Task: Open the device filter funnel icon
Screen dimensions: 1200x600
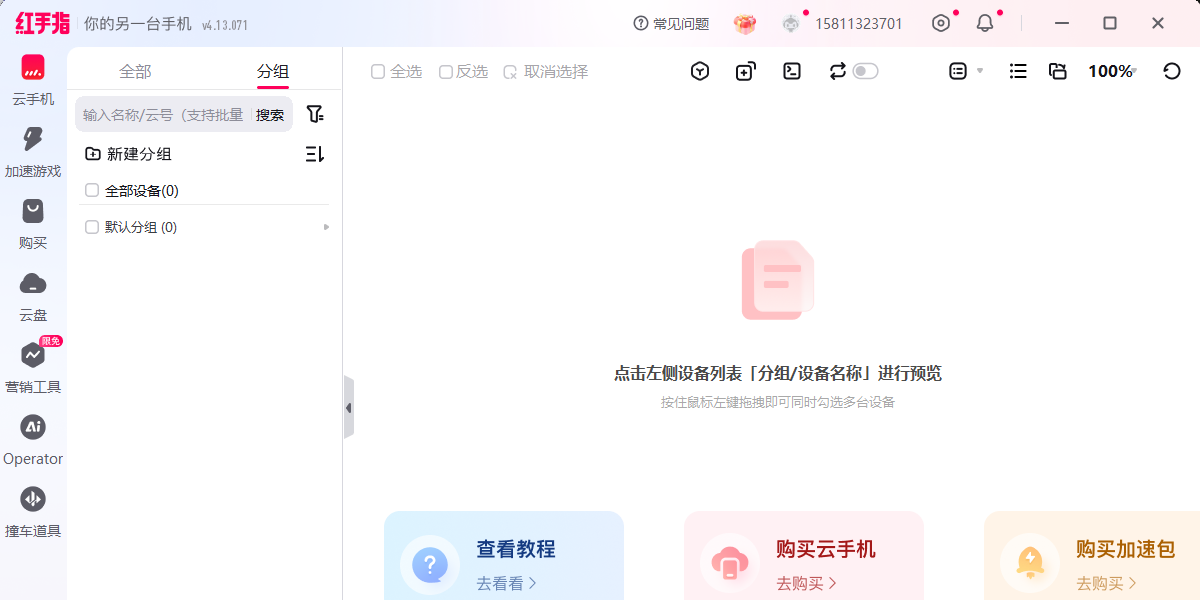Action: (315, 114)
